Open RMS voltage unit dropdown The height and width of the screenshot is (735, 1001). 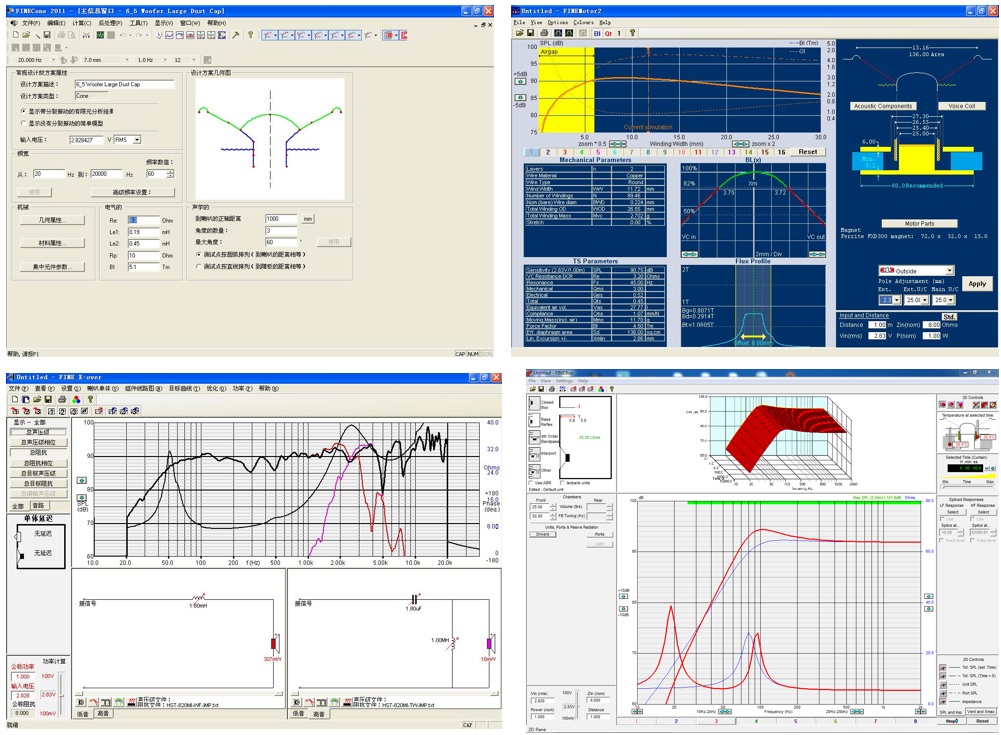137,139
